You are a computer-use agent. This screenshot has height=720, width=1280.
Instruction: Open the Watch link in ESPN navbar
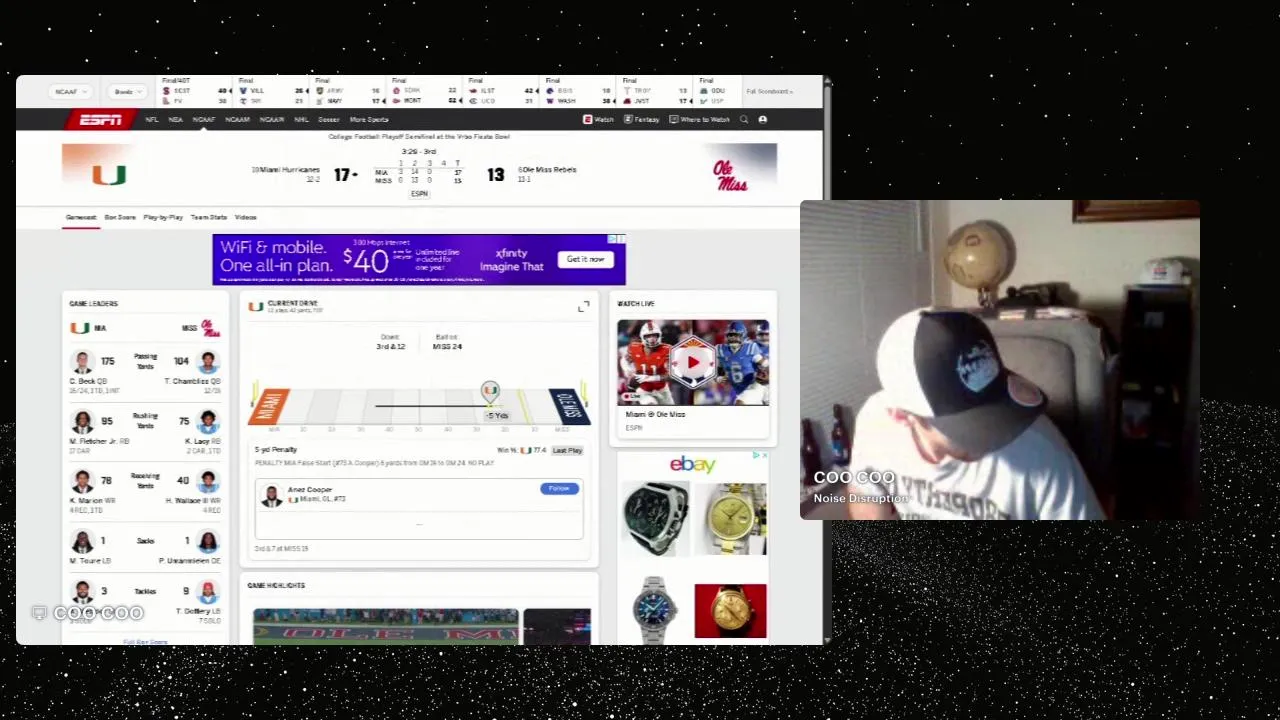[599, 120]
